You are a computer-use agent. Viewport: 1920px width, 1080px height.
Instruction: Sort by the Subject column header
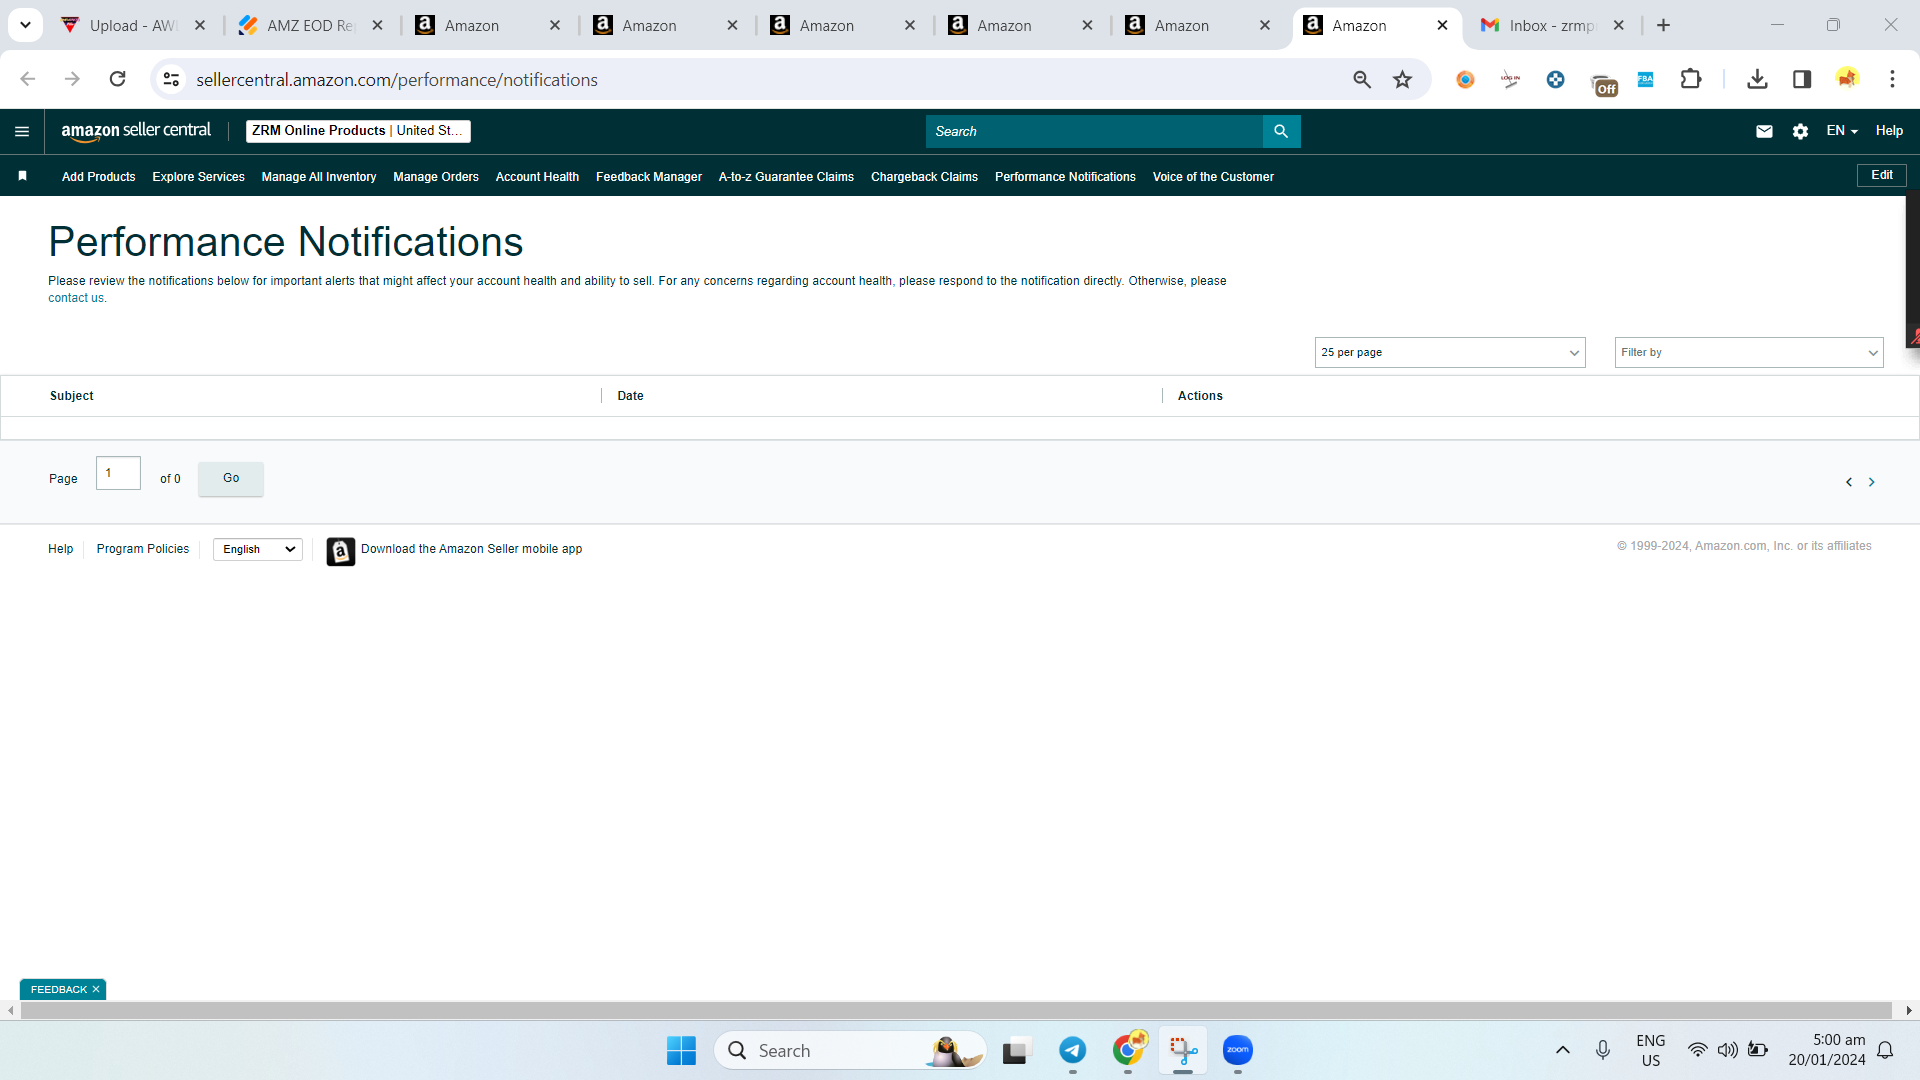72,396
